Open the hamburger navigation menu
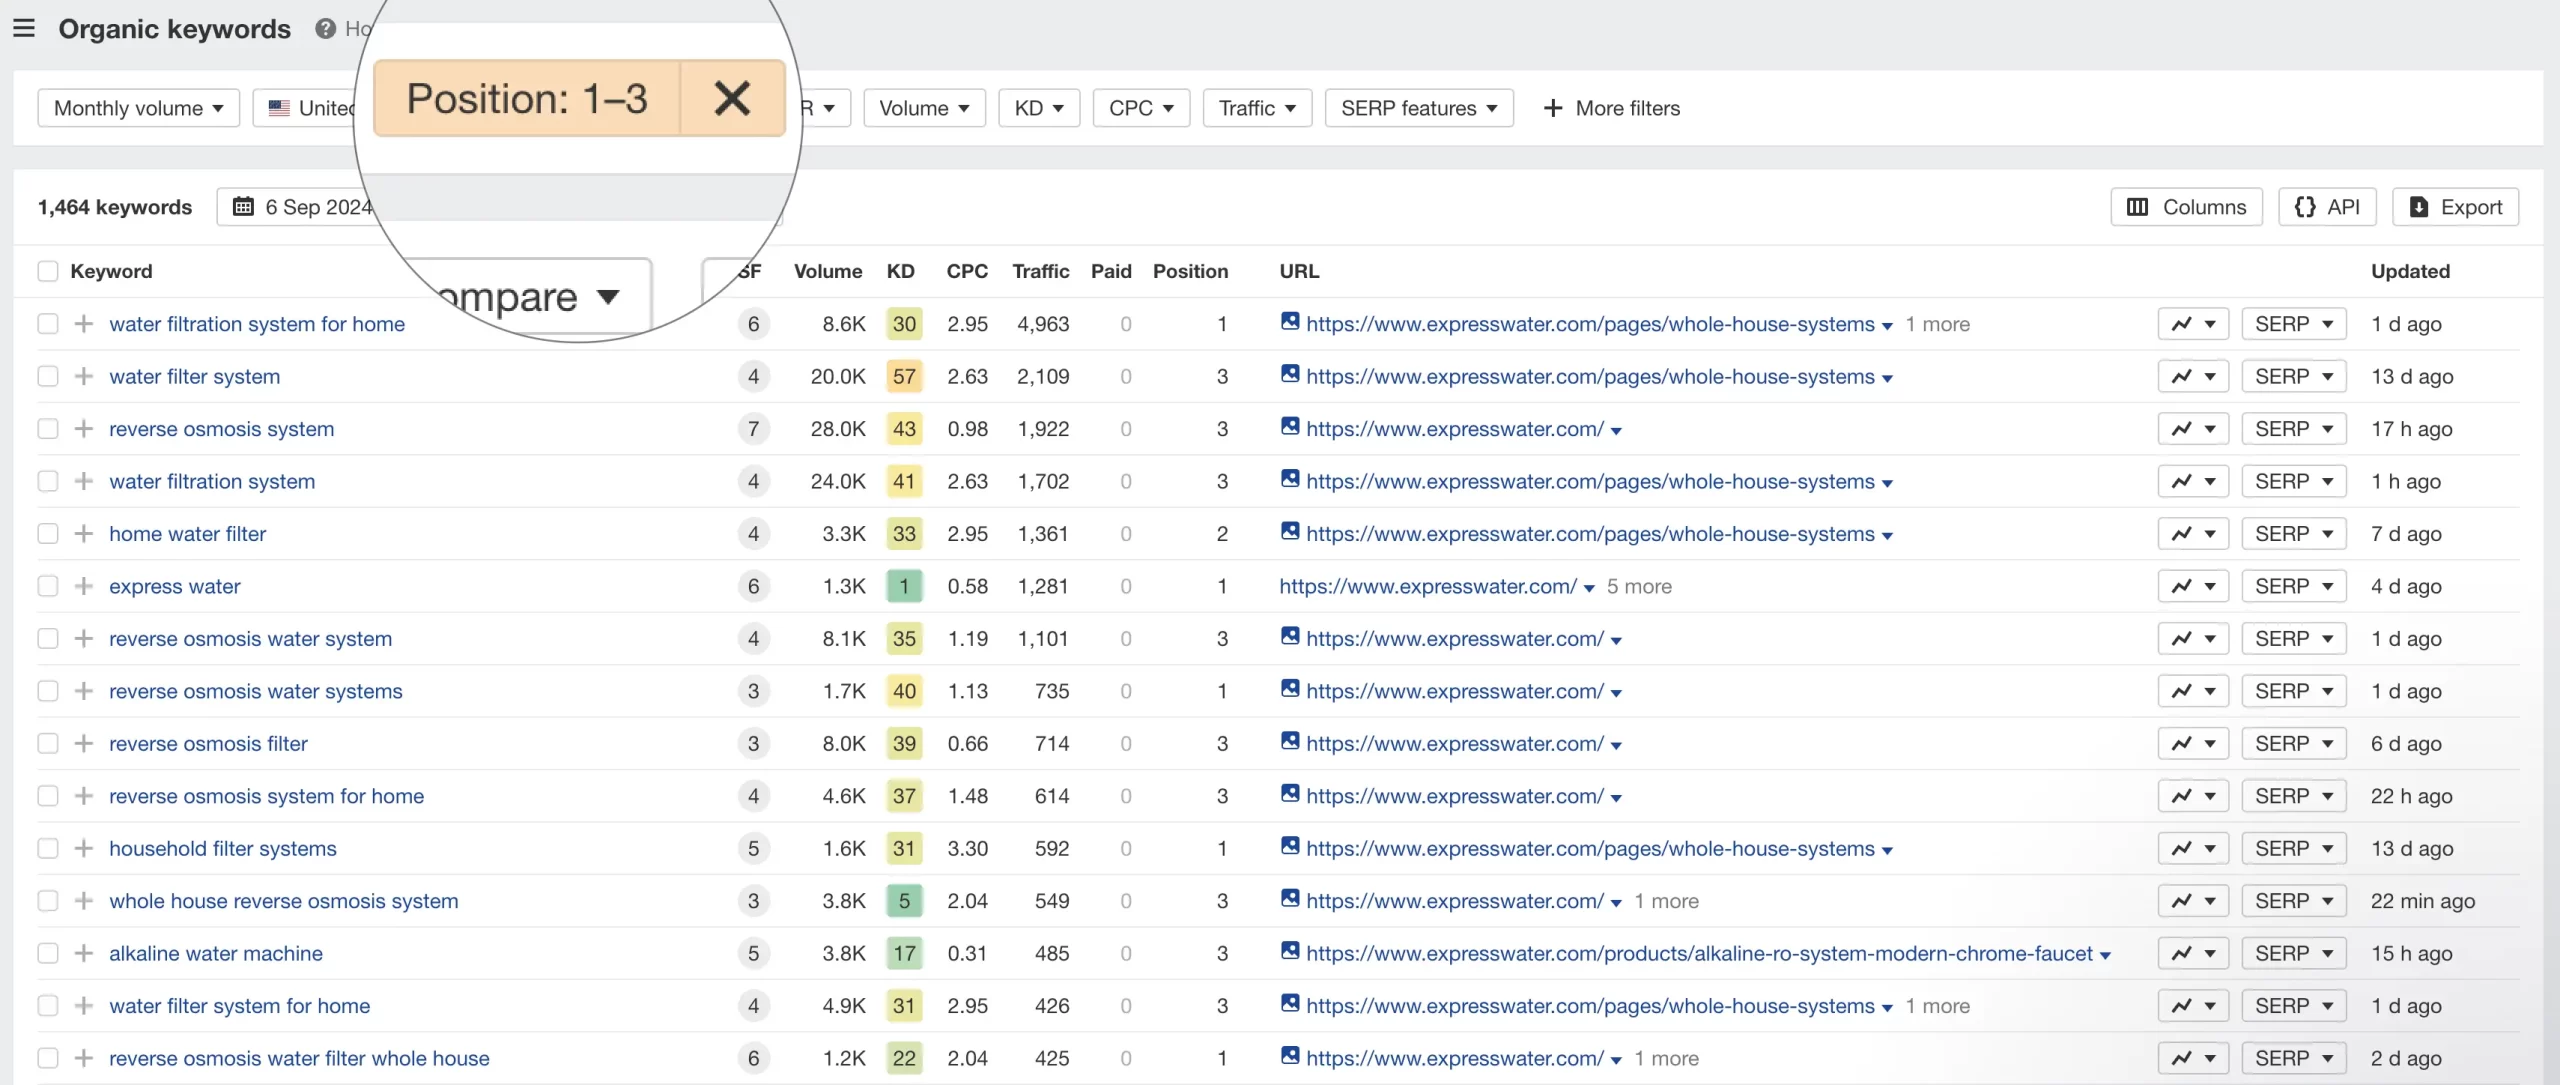 pos(24,28)
